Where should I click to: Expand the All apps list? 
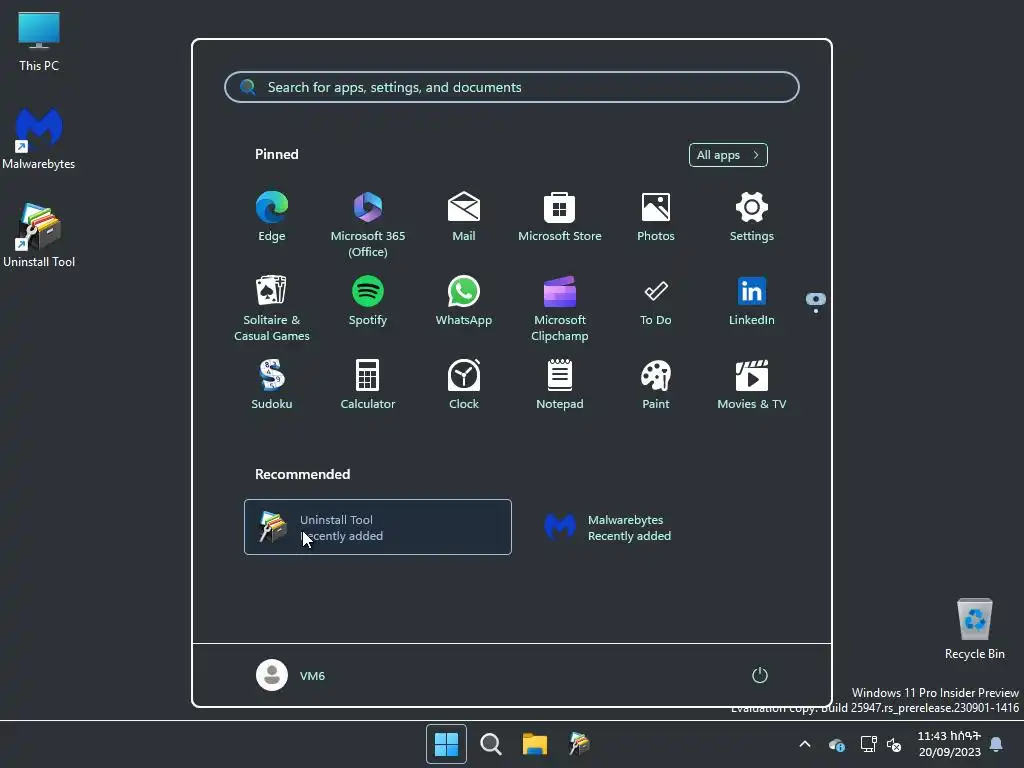click(x=728, y=155)
